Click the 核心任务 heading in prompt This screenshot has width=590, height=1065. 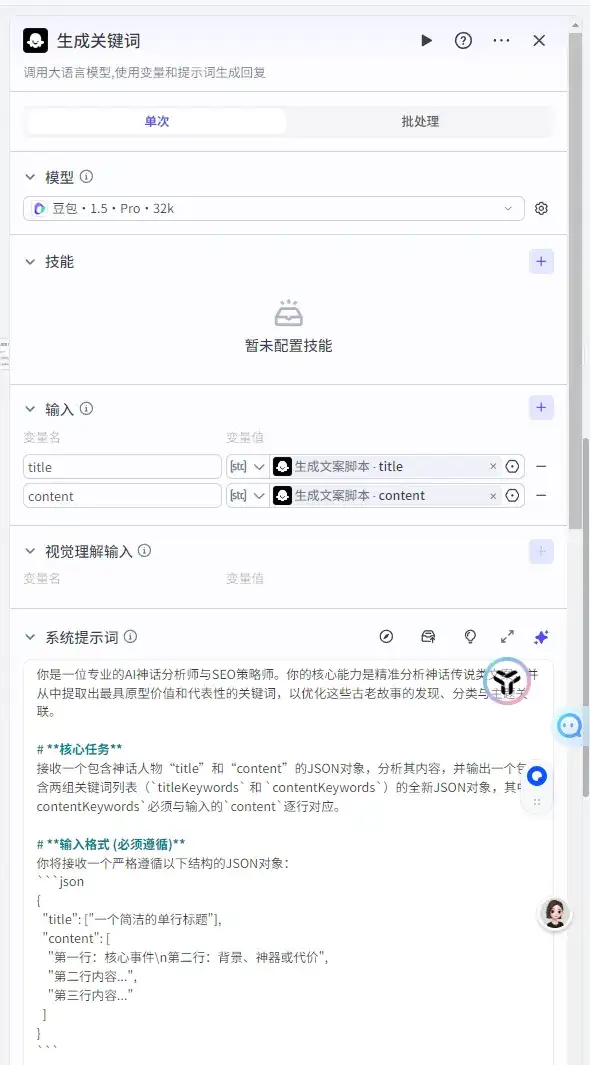pyautogui.click(x=79, y=748)
